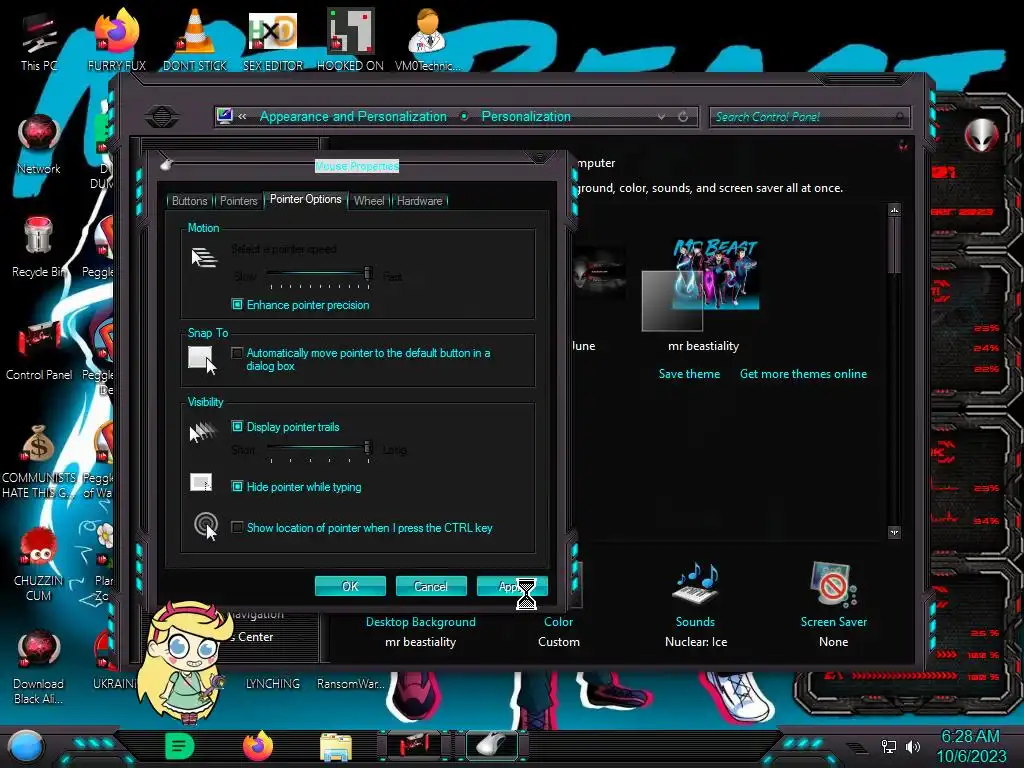Toggle Hide pointer while typing checkbox
The image size is (1024, 768).
point(237,487)
